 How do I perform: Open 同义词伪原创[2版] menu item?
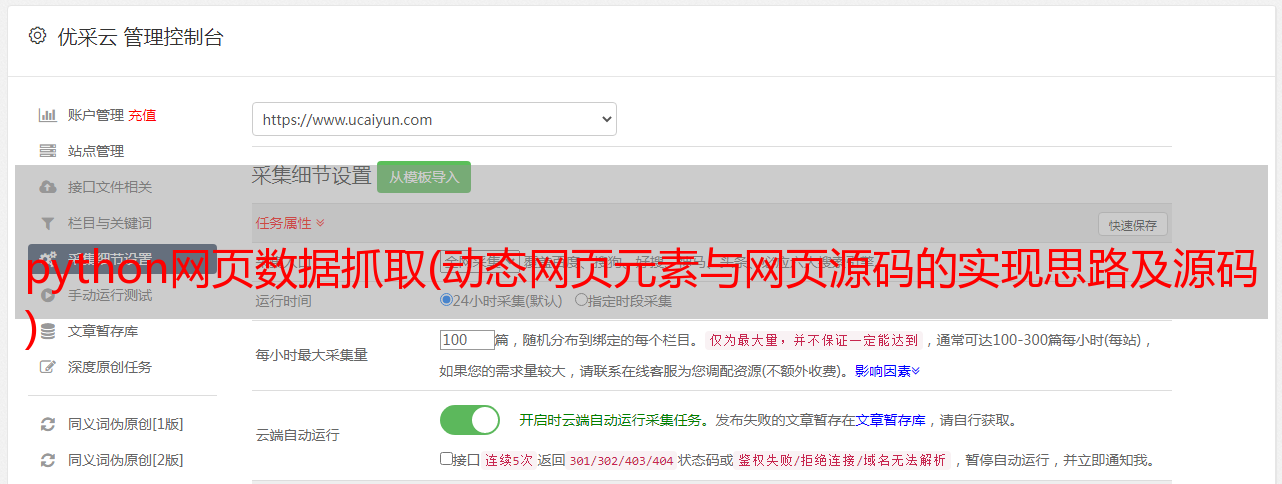click(x=126, y=460)
